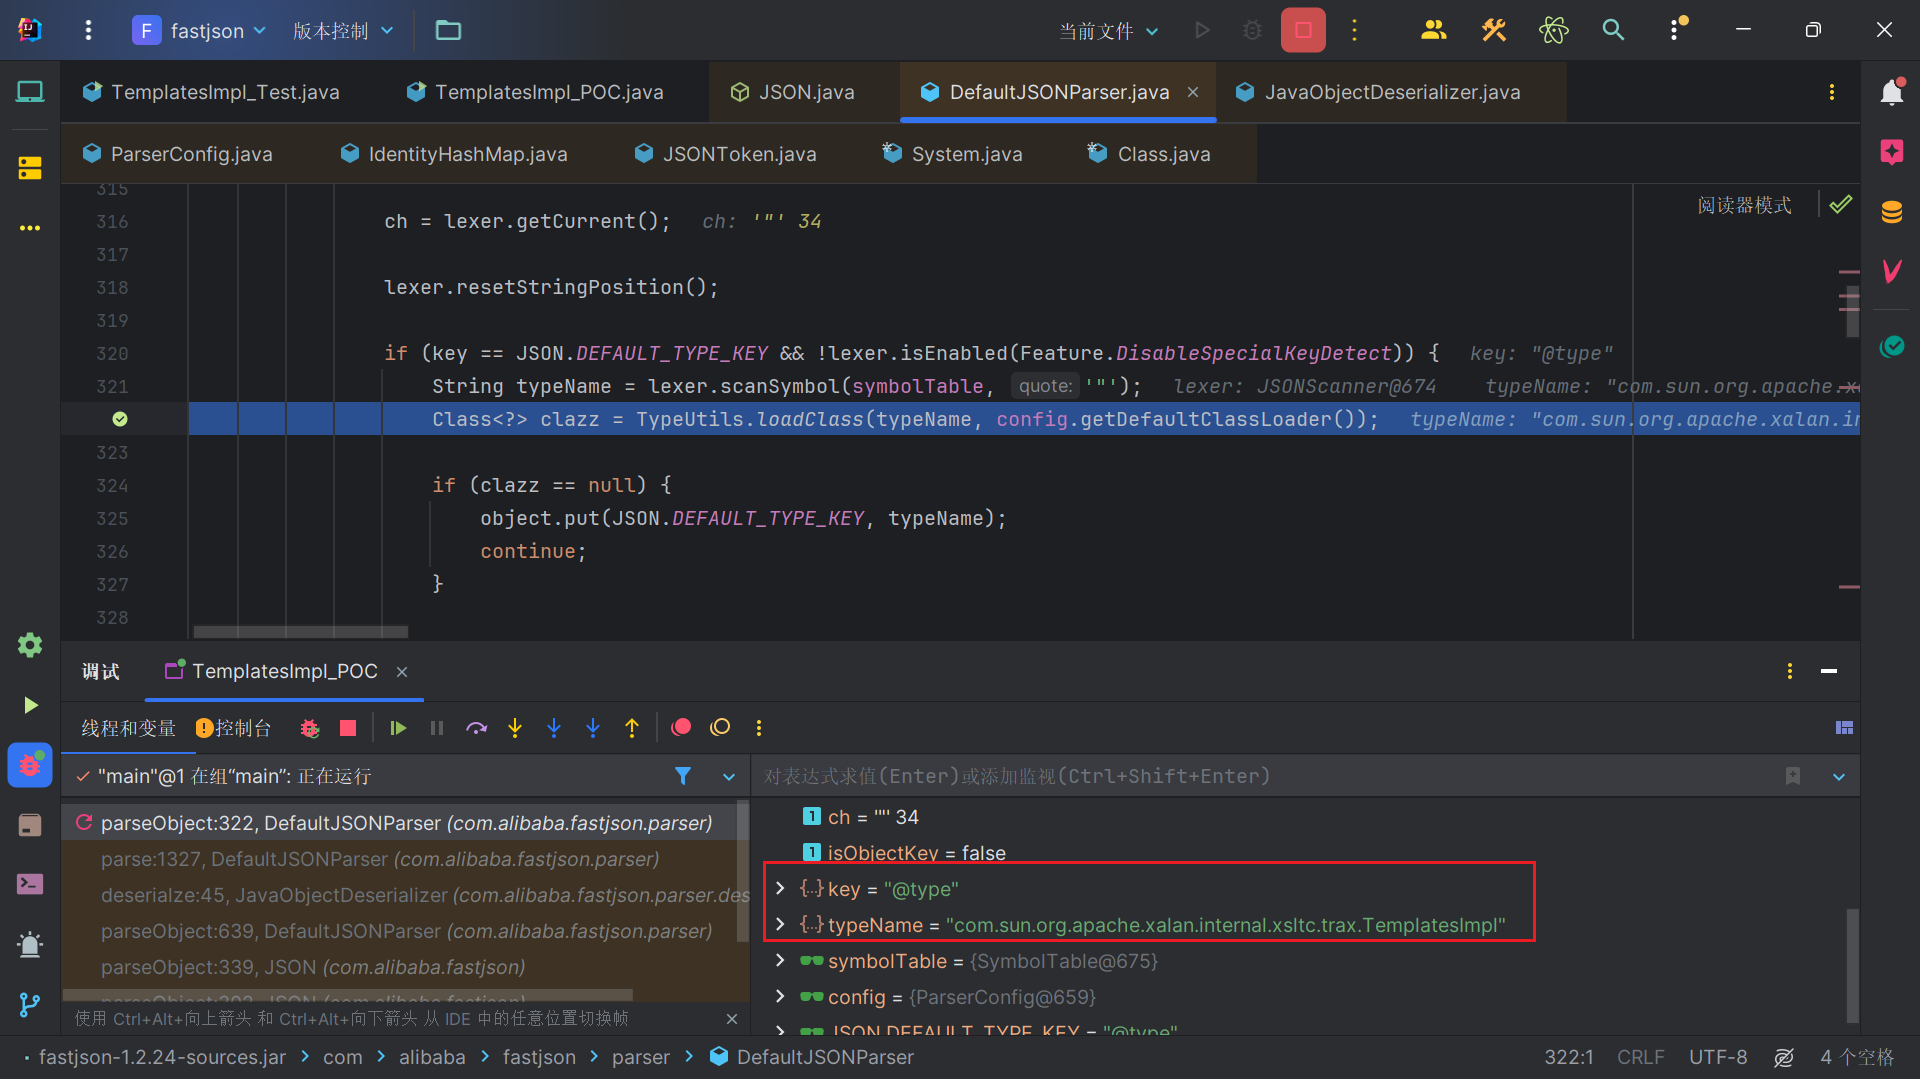Click thread filter funnel icon
Image resolution: width=1920 pixels, height=1079 pixels.
coord(683,776)
